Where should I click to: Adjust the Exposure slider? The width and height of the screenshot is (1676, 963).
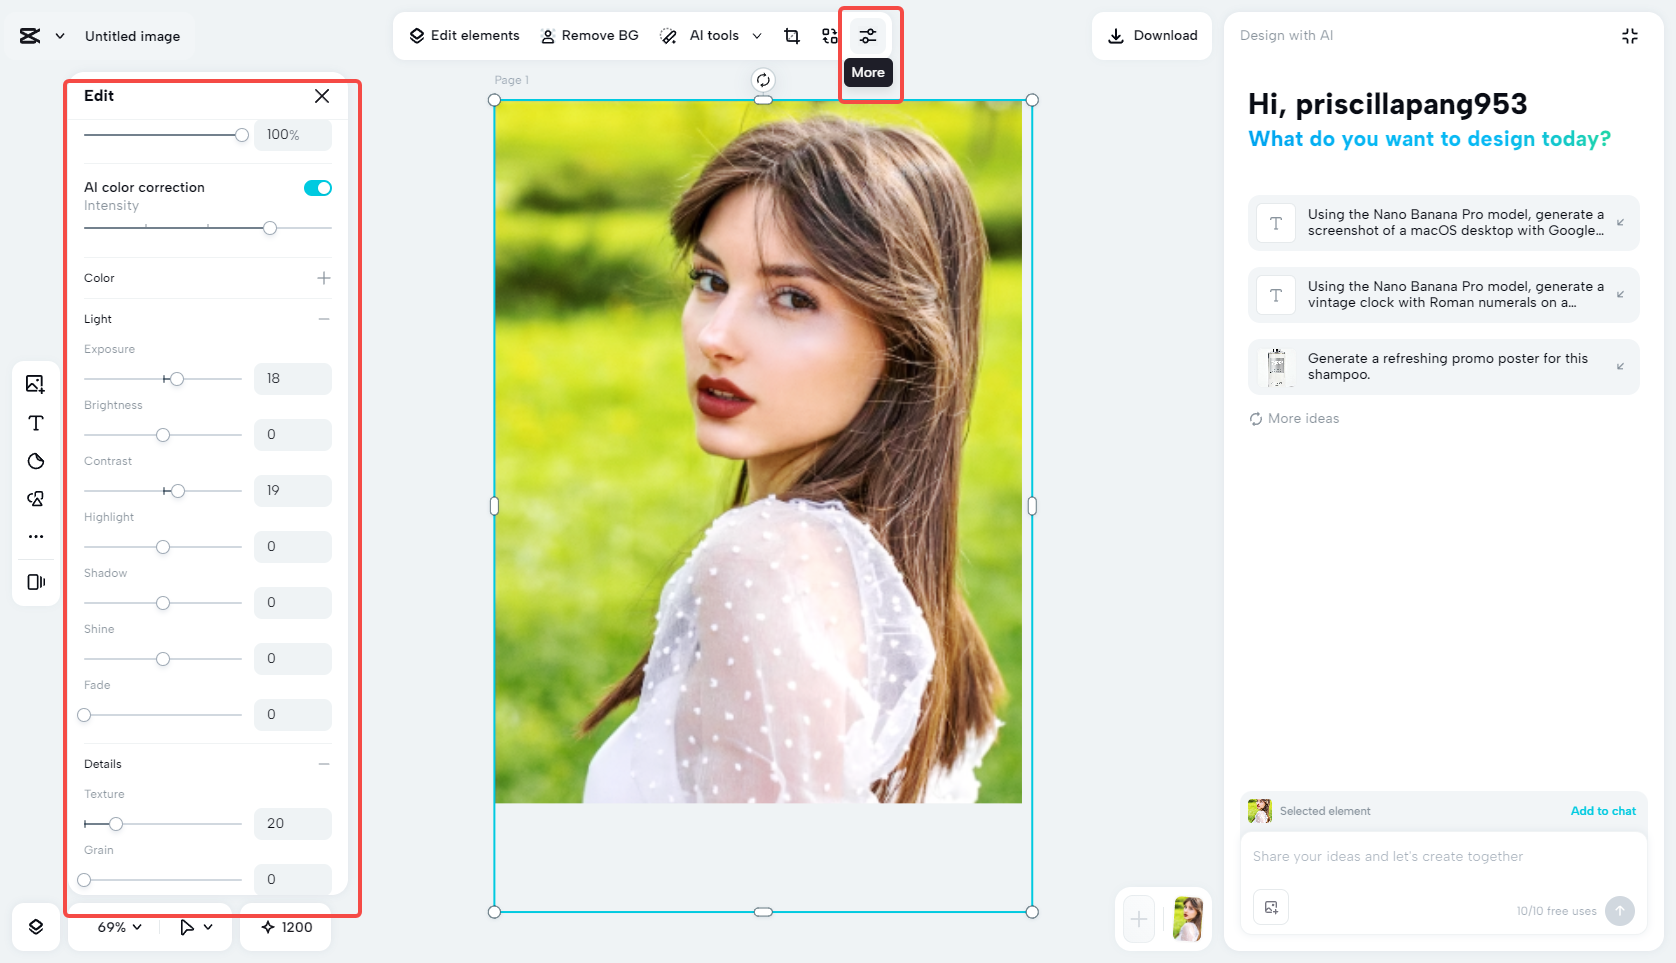176,379
